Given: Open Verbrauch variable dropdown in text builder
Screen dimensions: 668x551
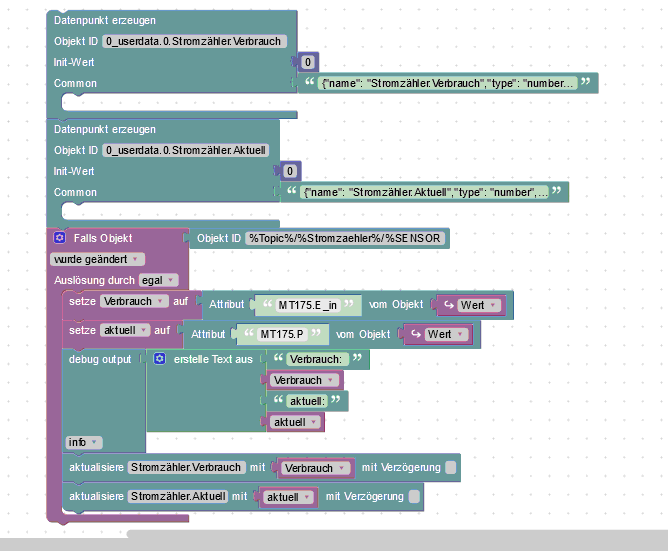Looking at the screenshot, I should 304,380.
